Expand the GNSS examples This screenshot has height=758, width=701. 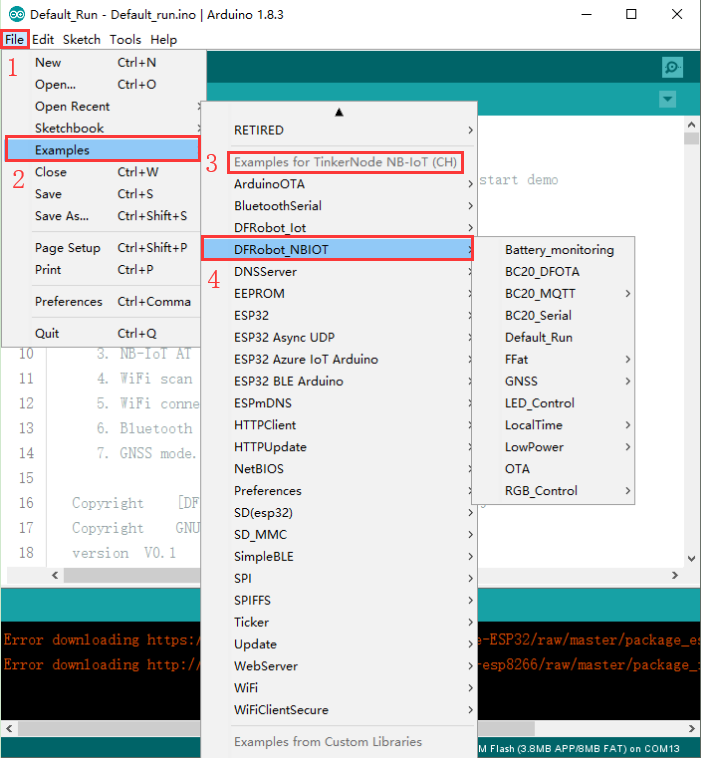(x=553, y=381)
